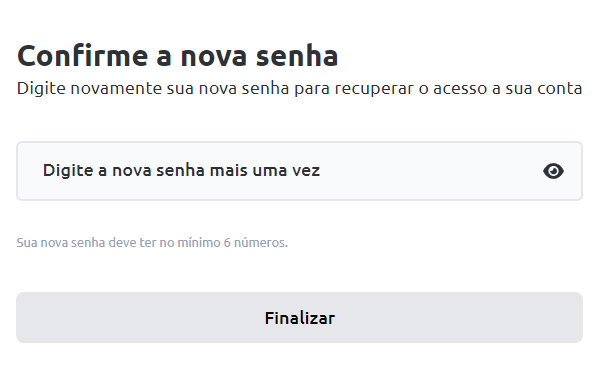Image resolution: width=607 pixels, height=390 pixels.
Task: Click the eye icon inside the password field
Action: 553,171
